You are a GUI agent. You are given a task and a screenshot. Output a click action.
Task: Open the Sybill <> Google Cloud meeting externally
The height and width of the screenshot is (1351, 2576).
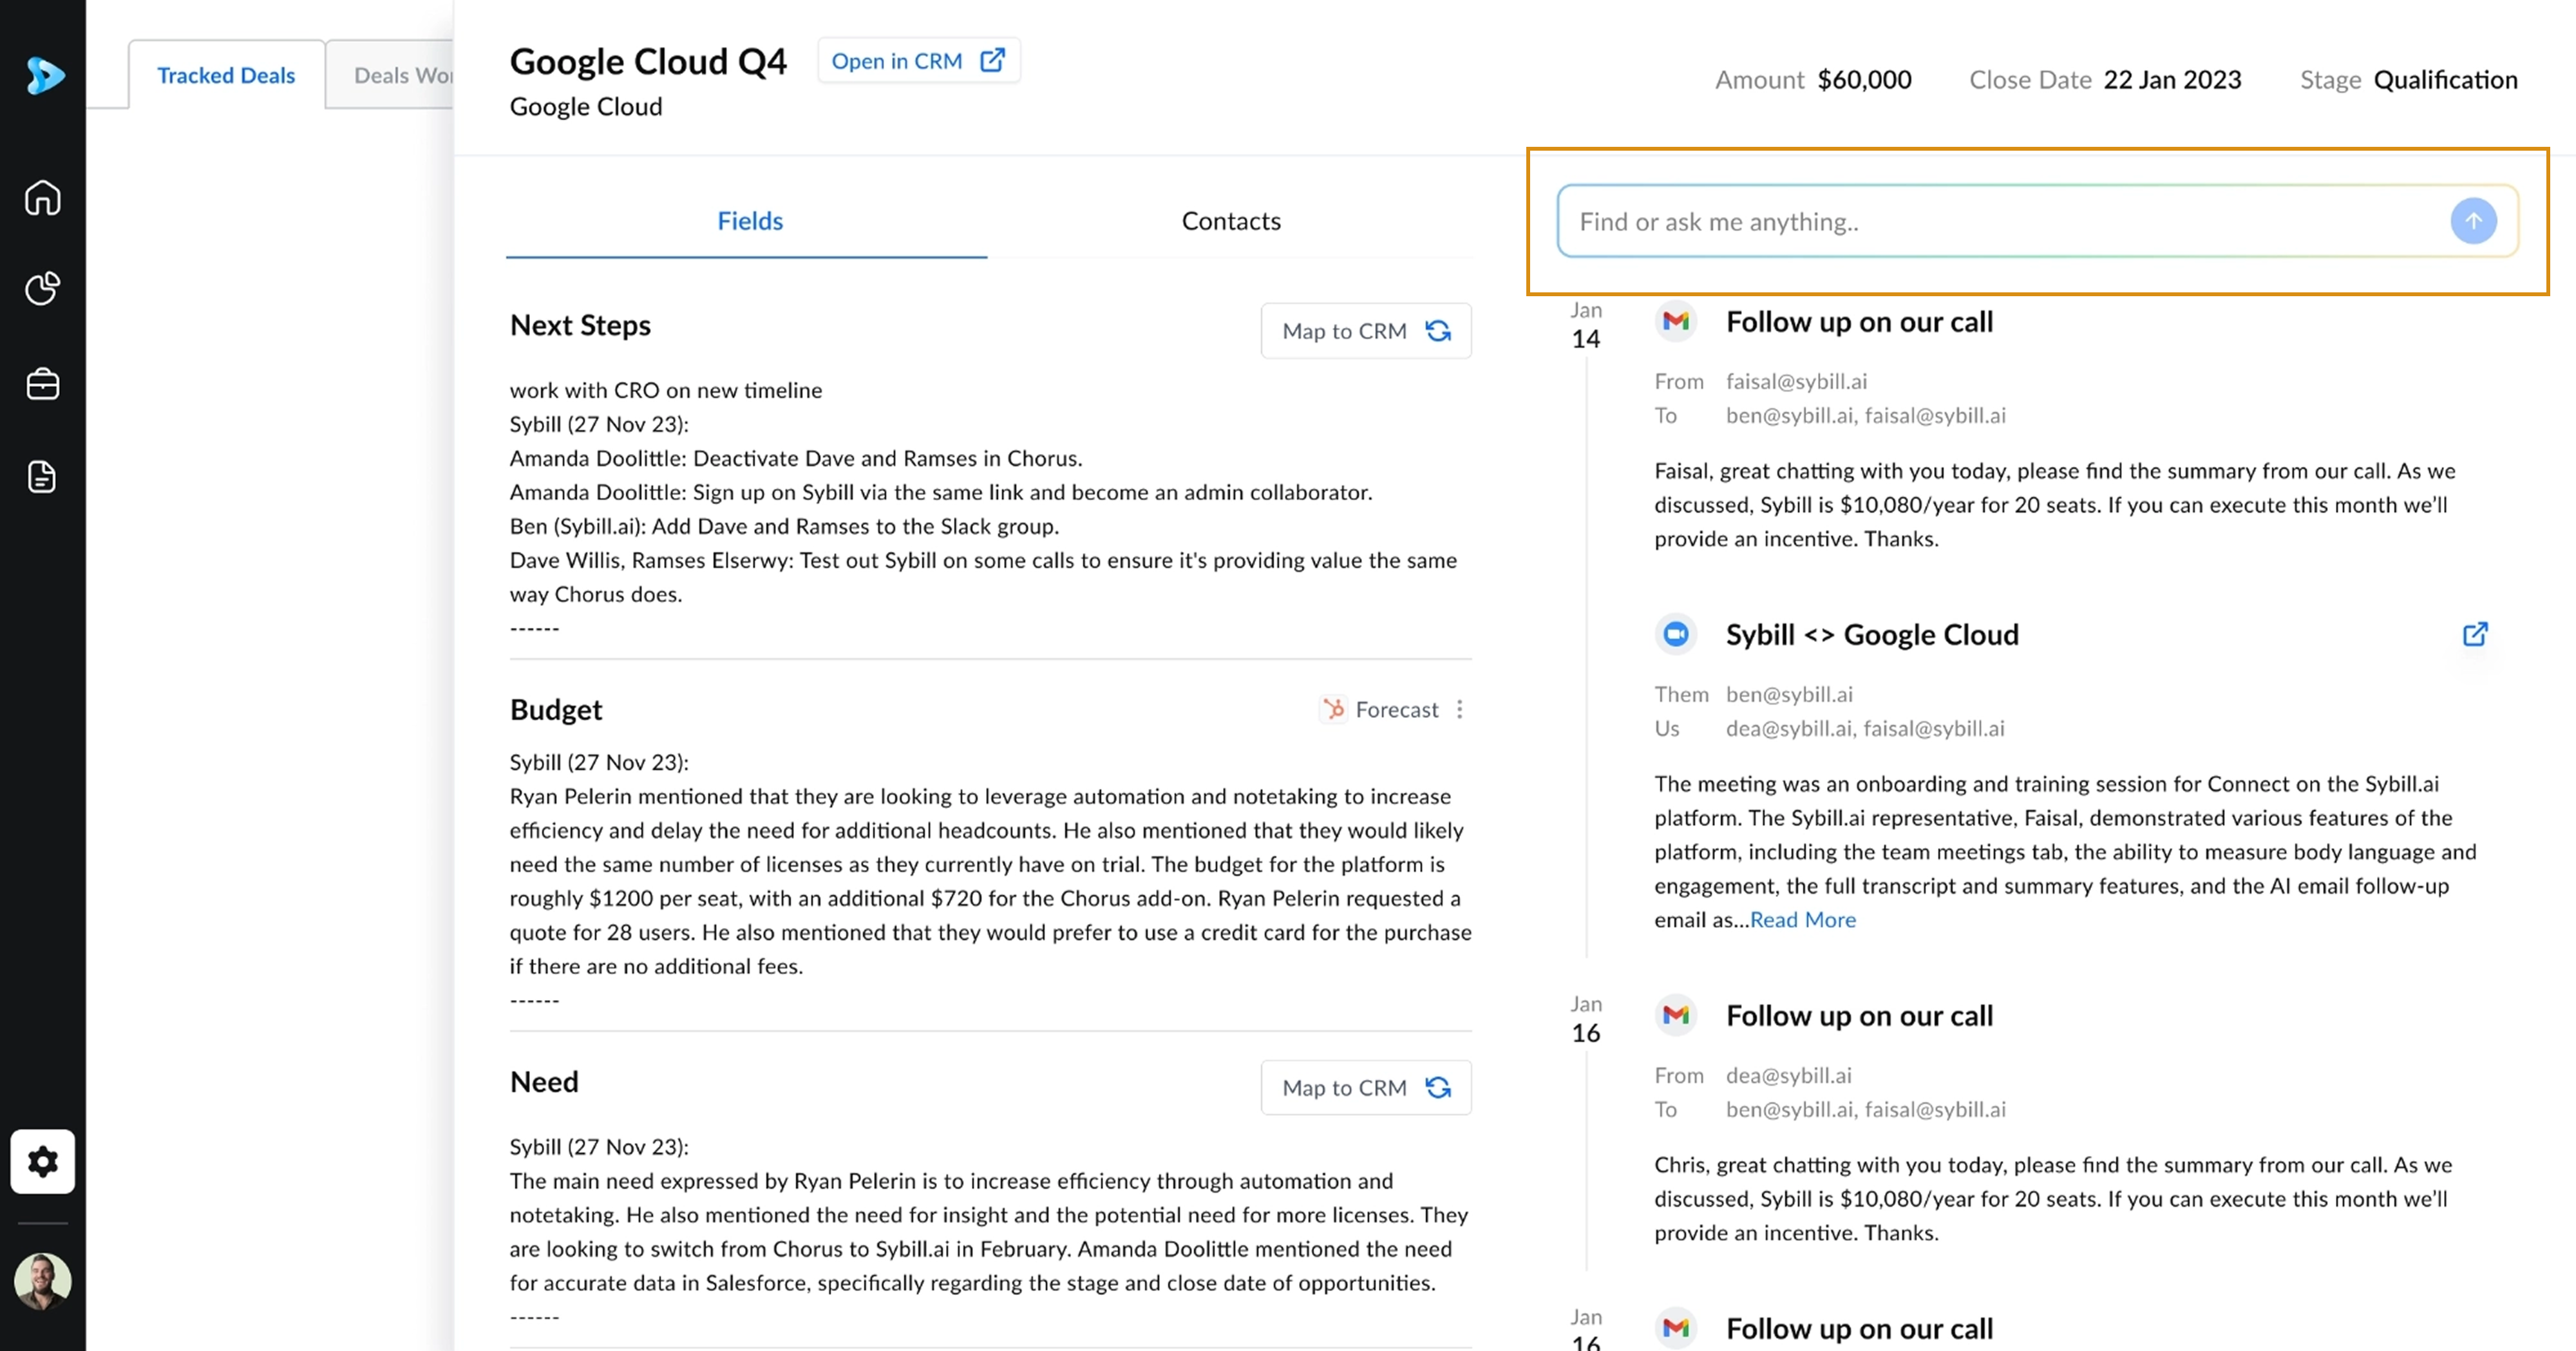(2475, 634)
